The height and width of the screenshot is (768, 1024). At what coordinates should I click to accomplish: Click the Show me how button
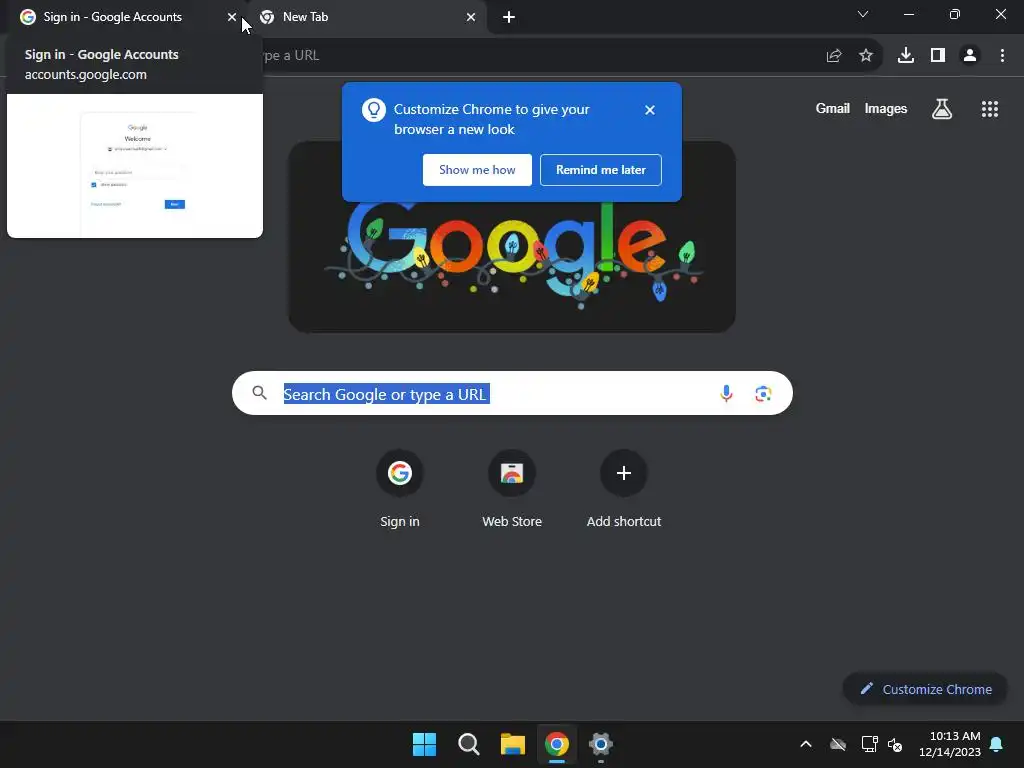477,170
